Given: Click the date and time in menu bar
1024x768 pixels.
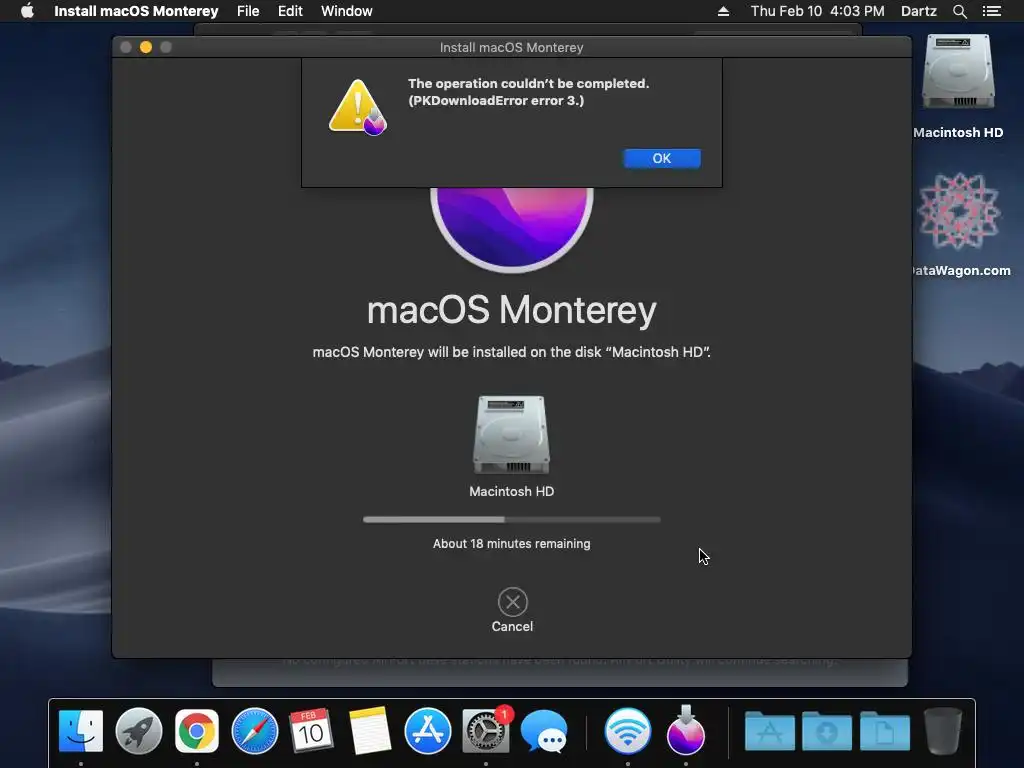Looking at the screenshot, I should 818,11.
